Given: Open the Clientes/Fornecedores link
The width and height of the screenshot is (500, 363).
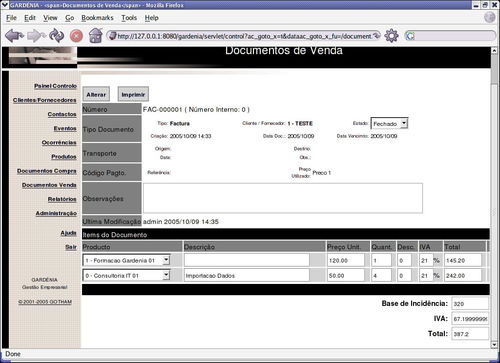Looking at the screenshot, I should 45,100.
